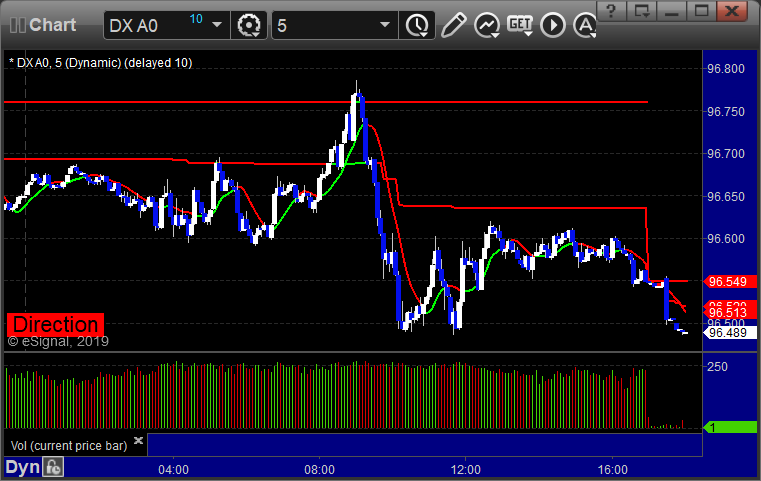Click the 96.800 price axis label
Screen dimensions: 761x481
pos(726,68)
